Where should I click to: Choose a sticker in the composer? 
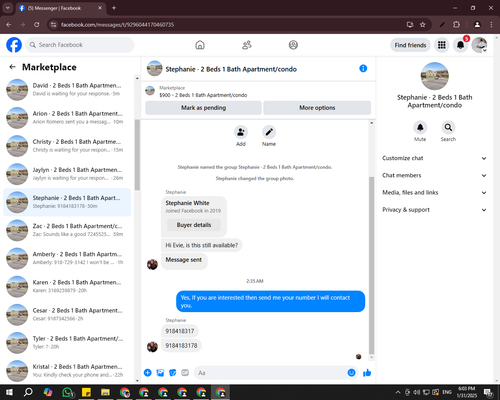[173, 373]
